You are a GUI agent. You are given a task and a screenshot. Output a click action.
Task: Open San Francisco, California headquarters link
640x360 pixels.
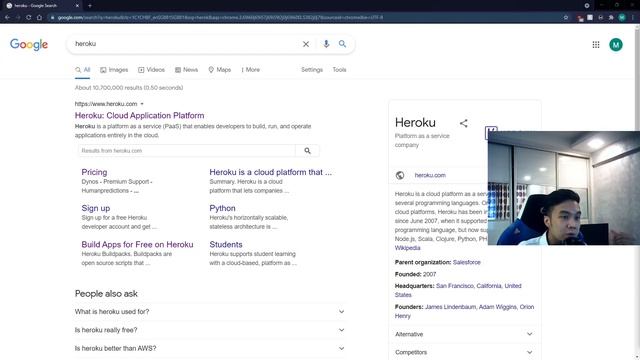pos(458,290)
